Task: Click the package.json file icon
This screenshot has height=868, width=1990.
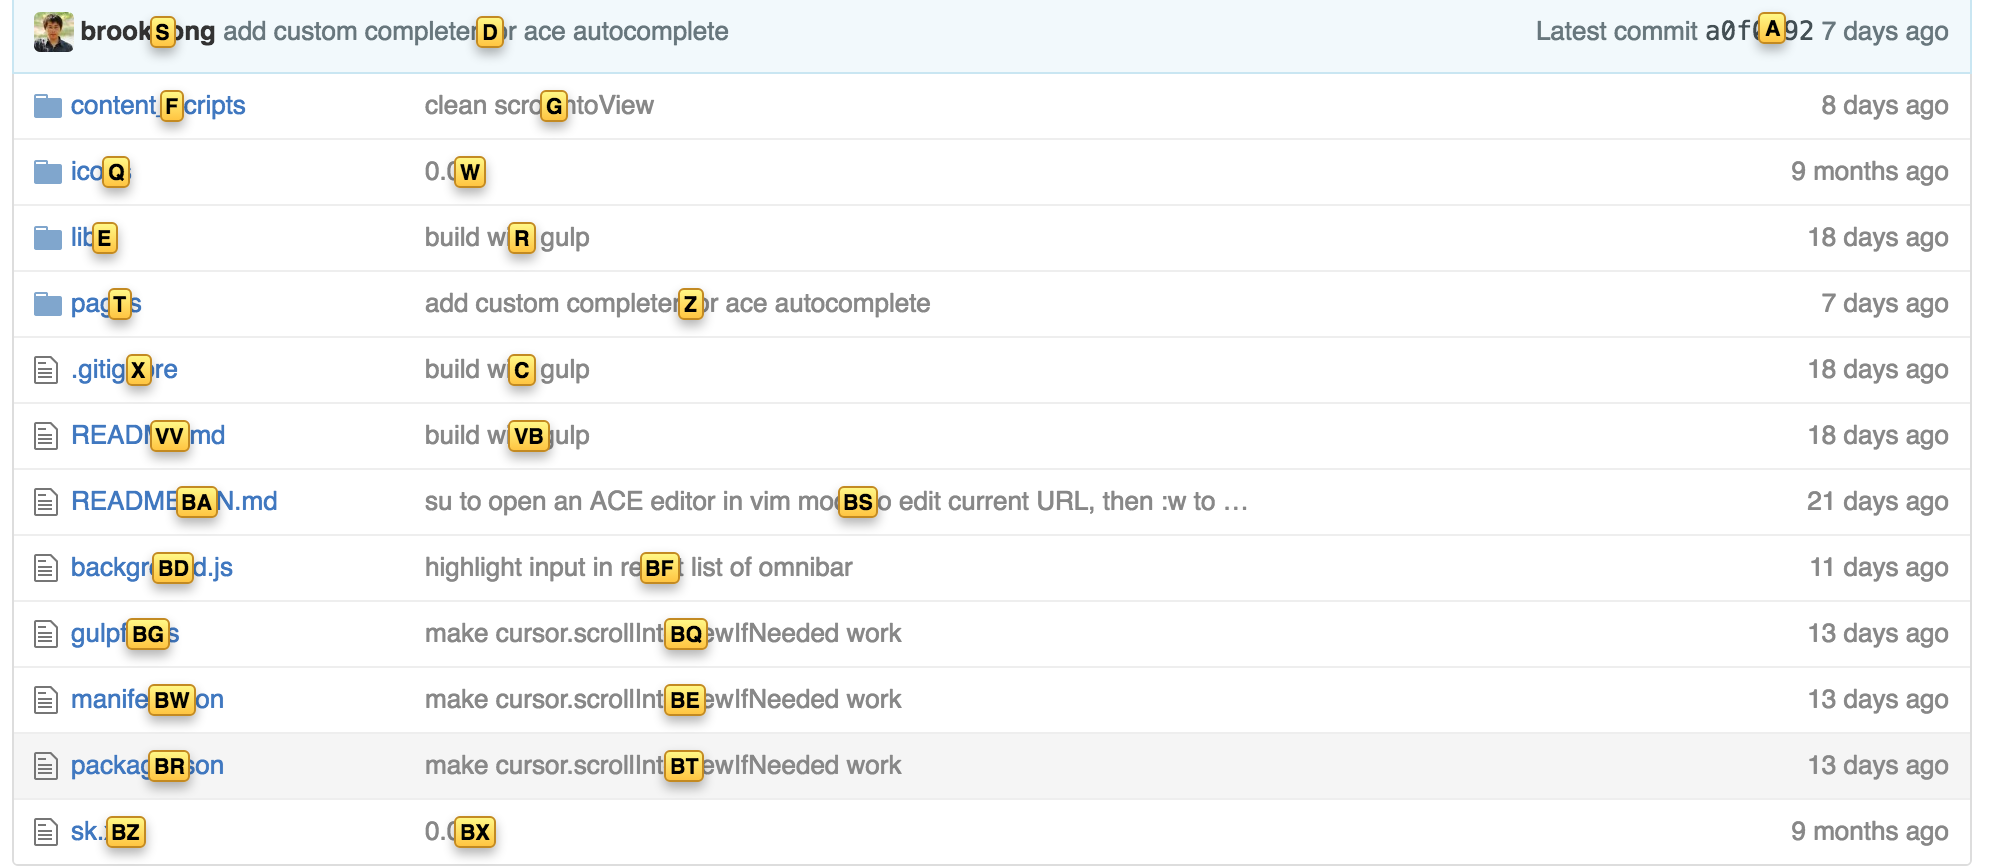Action: 46,766
